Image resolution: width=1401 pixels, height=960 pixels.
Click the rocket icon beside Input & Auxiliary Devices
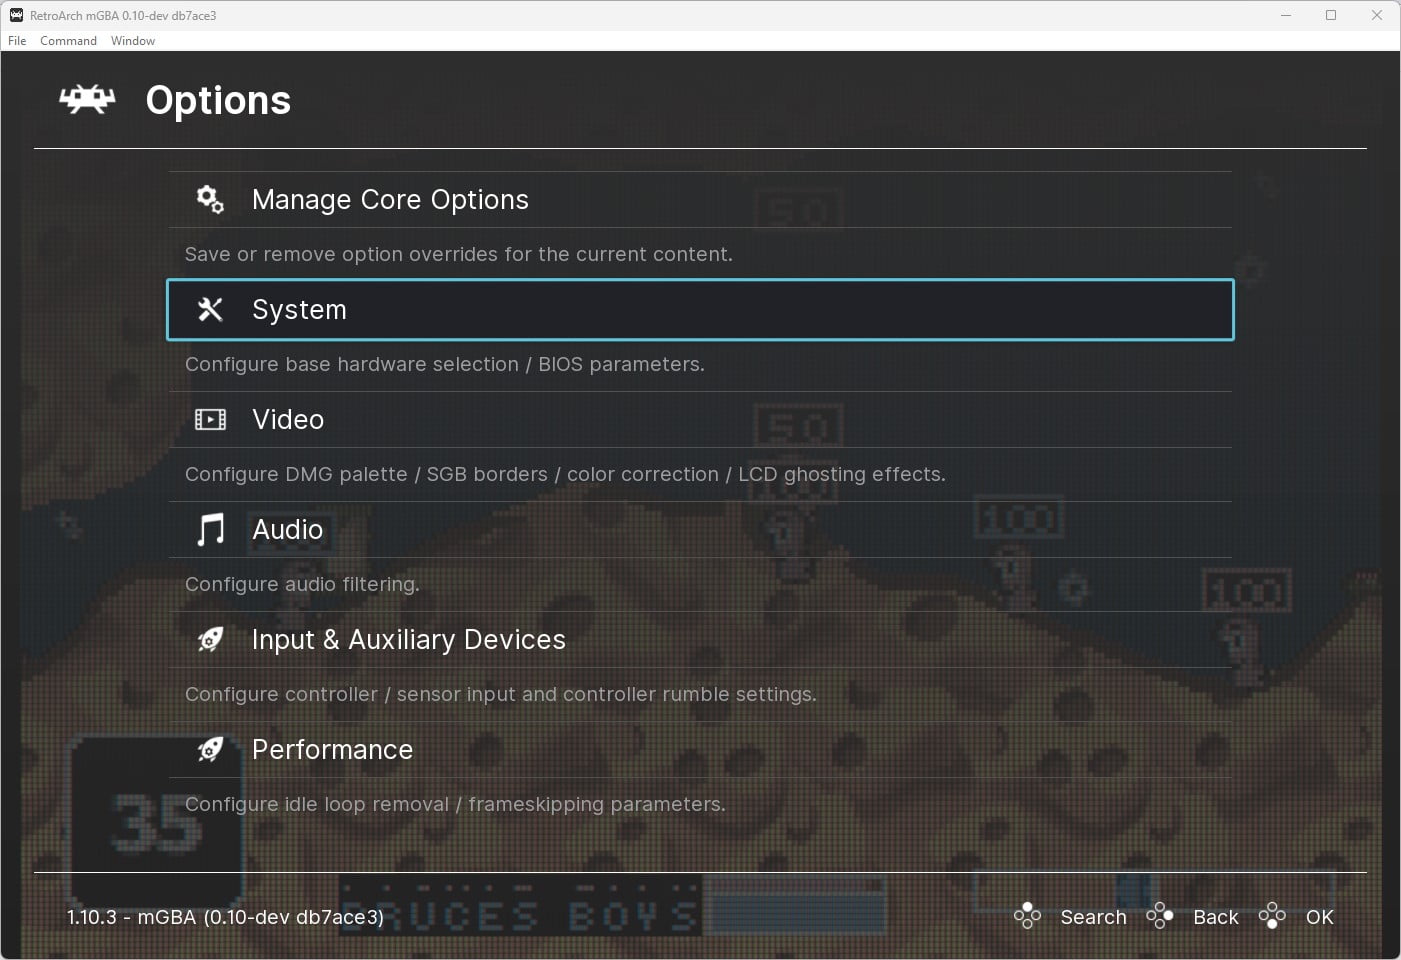[209, 639]
